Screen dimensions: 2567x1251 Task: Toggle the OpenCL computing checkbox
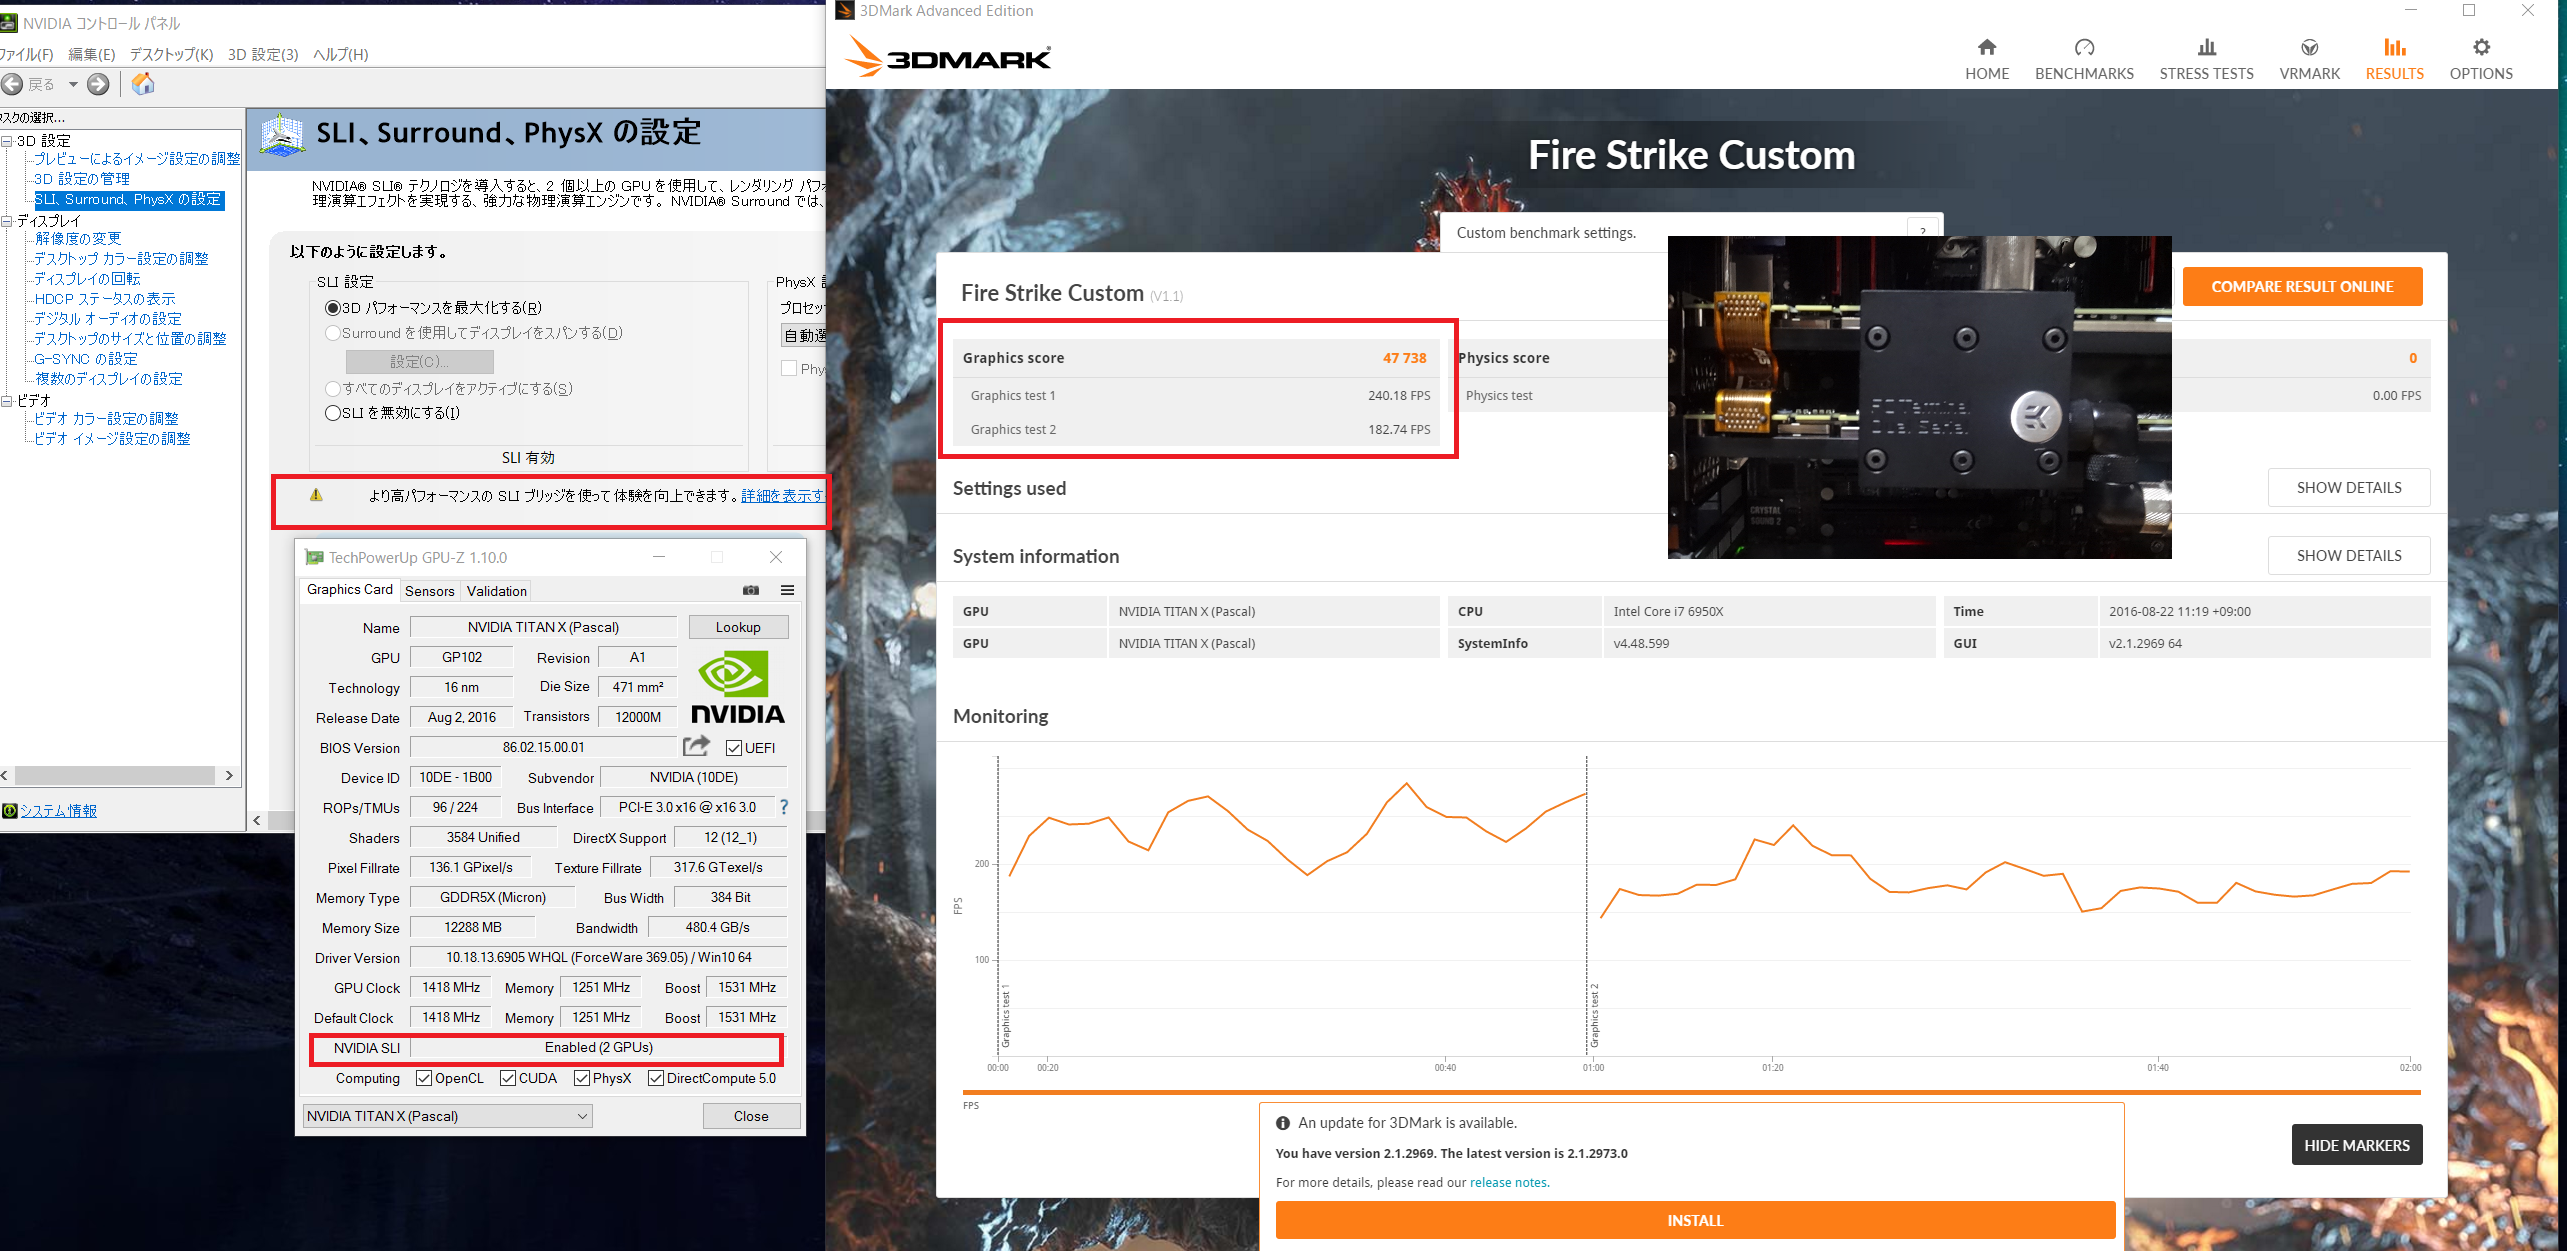click(x=424, y=1078)
